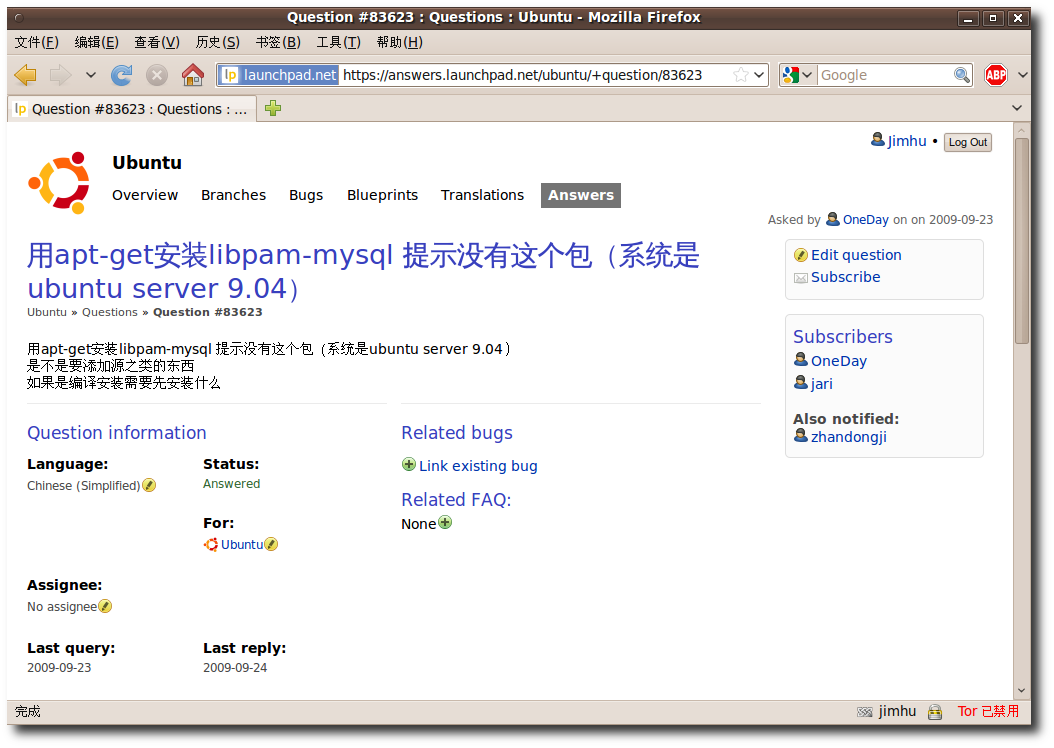Image resolution: width=1054 pixels, height=748 pixels.
Task: Click the Edit question link
Action: tap(856, 255)
